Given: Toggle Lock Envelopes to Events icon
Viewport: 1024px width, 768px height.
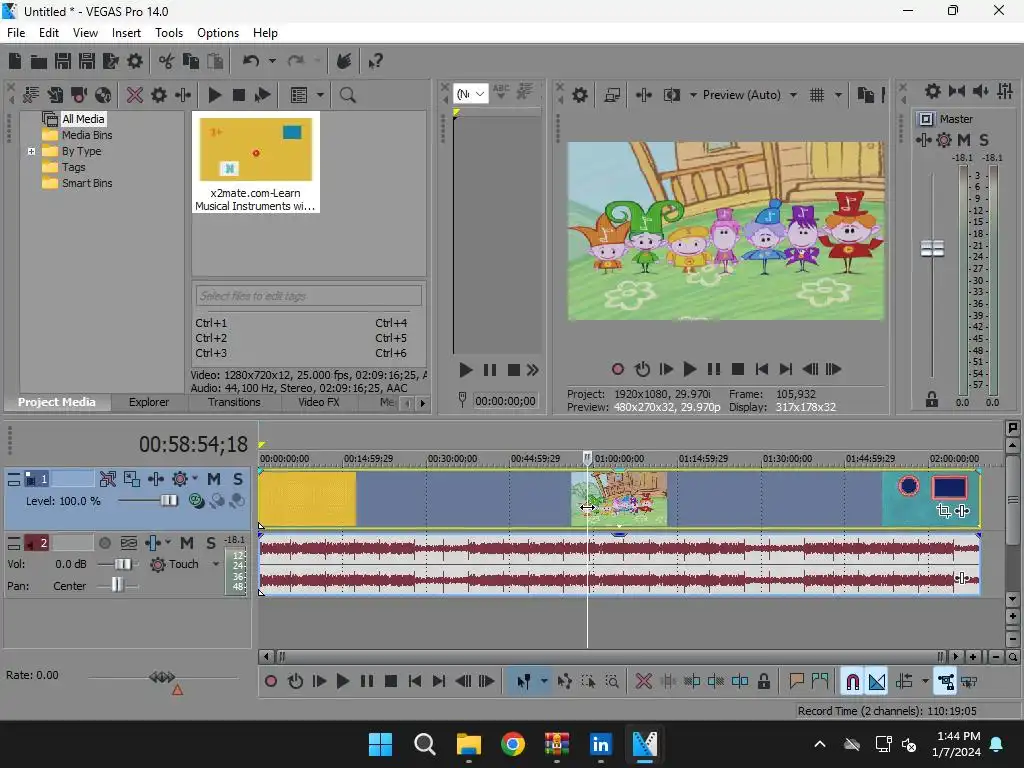Looking at the screenshot, I should 946,682.
